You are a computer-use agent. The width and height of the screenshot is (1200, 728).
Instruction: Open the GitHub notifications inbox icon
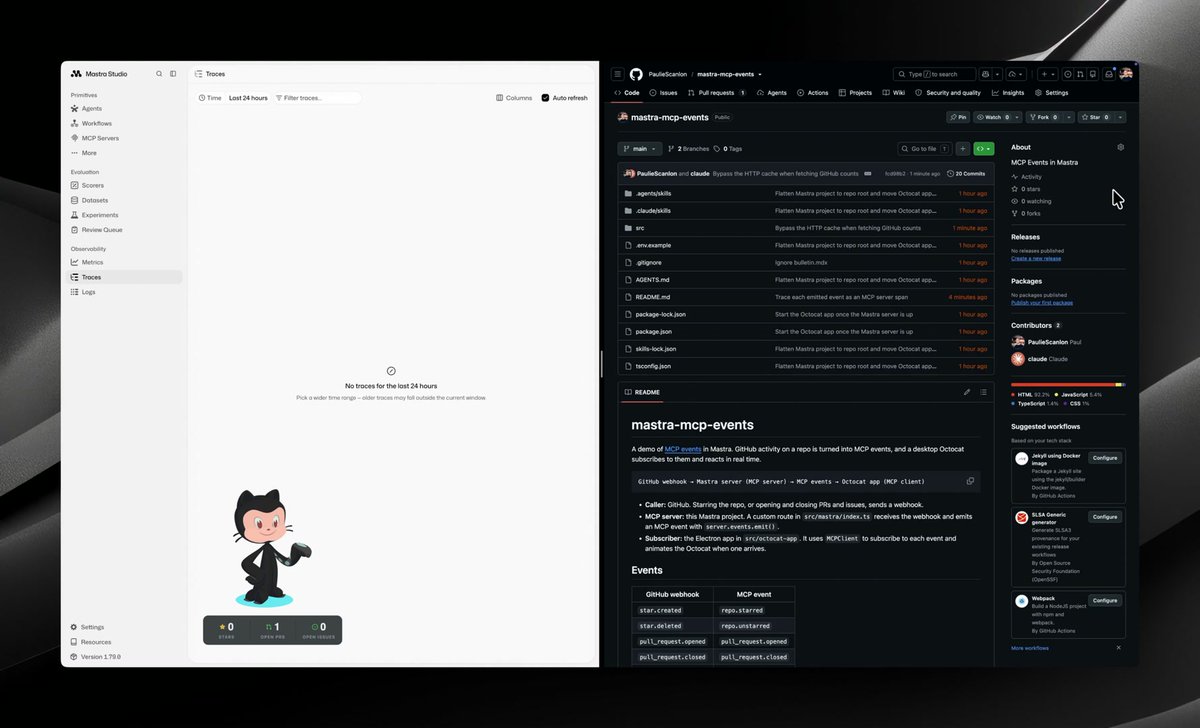(1109, 74)
